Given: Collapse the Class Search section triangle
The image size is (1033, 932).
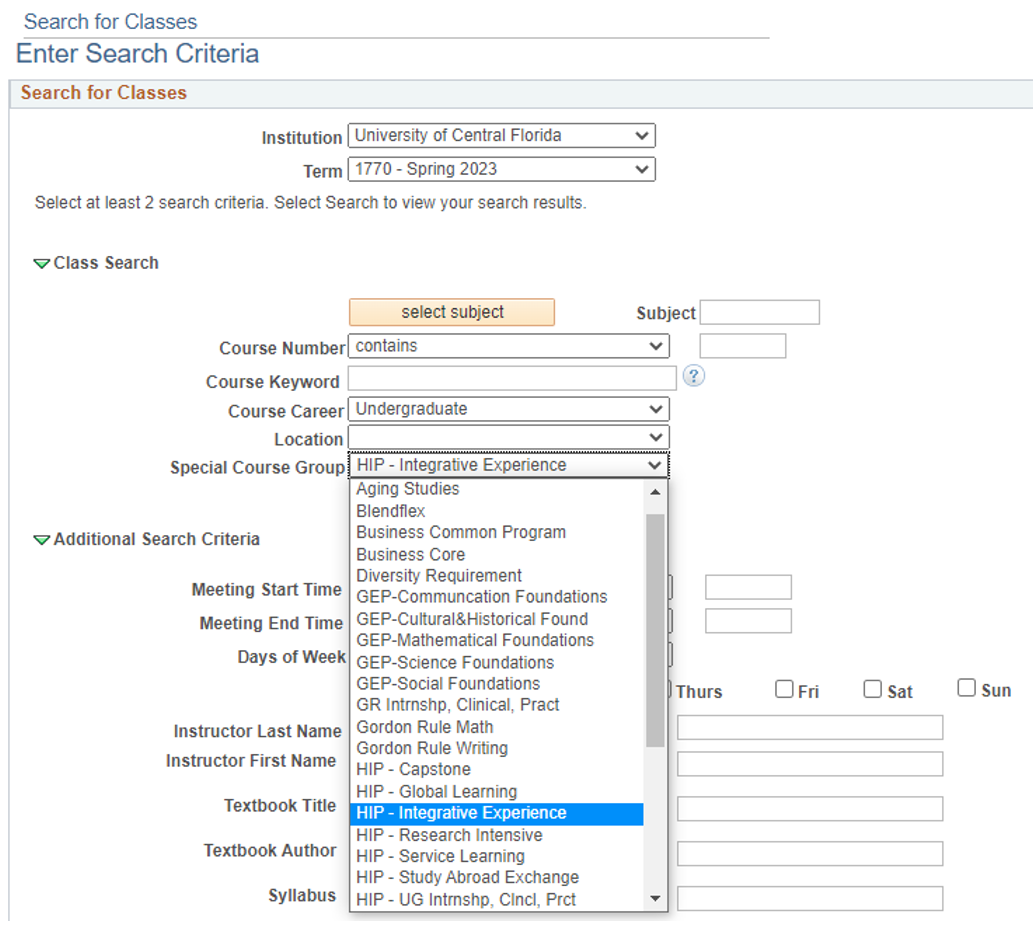Looking at the screenshot, I should (x=41, y=264).
